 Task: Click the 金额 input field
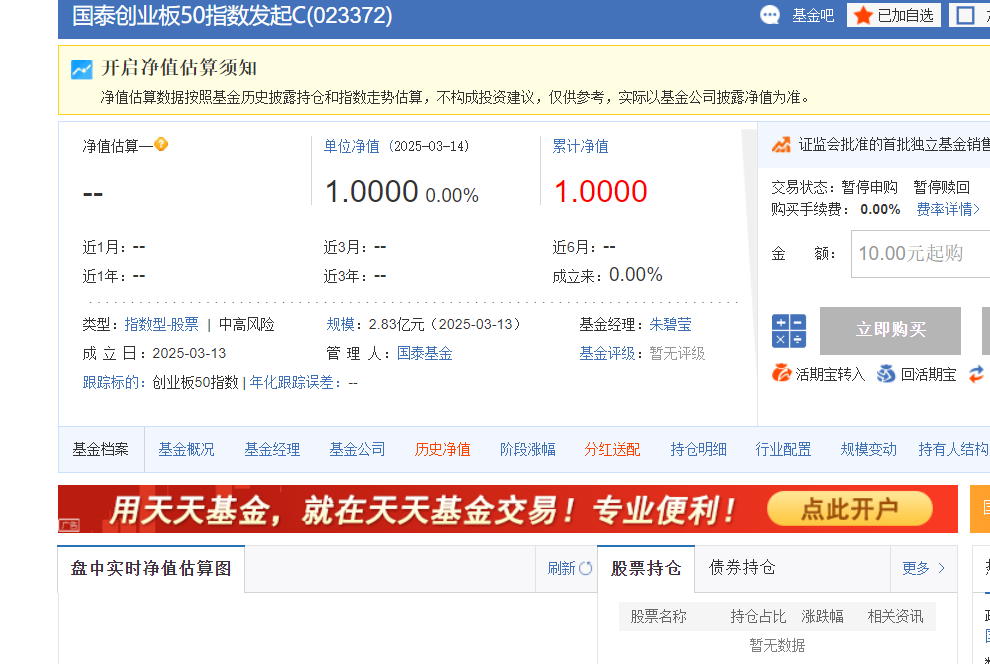pos(921,254)
